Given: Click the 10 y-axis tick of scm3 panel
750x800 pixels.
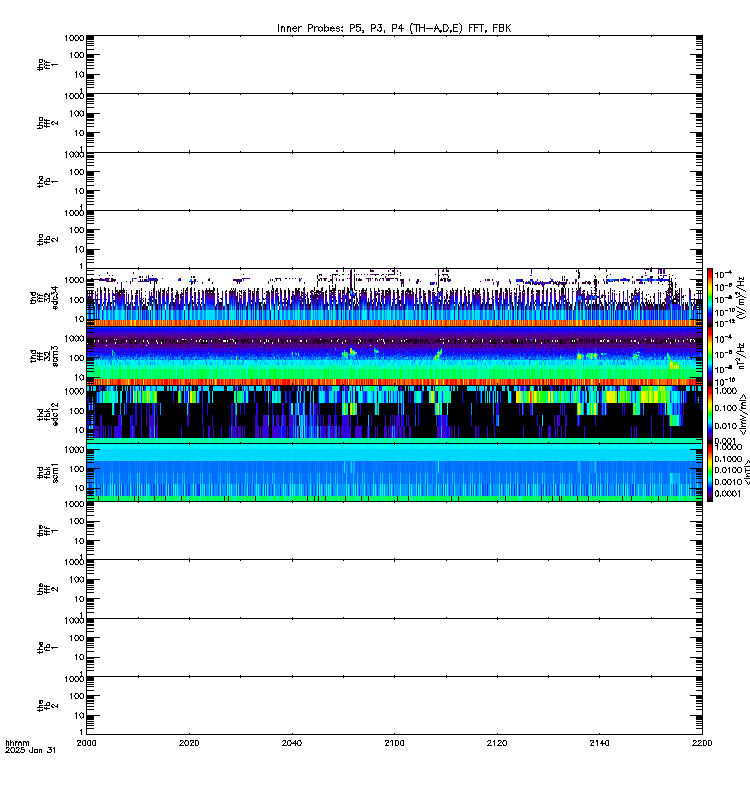Looking at the screenshot, I should pyautogui.click(x=79, y=378).
